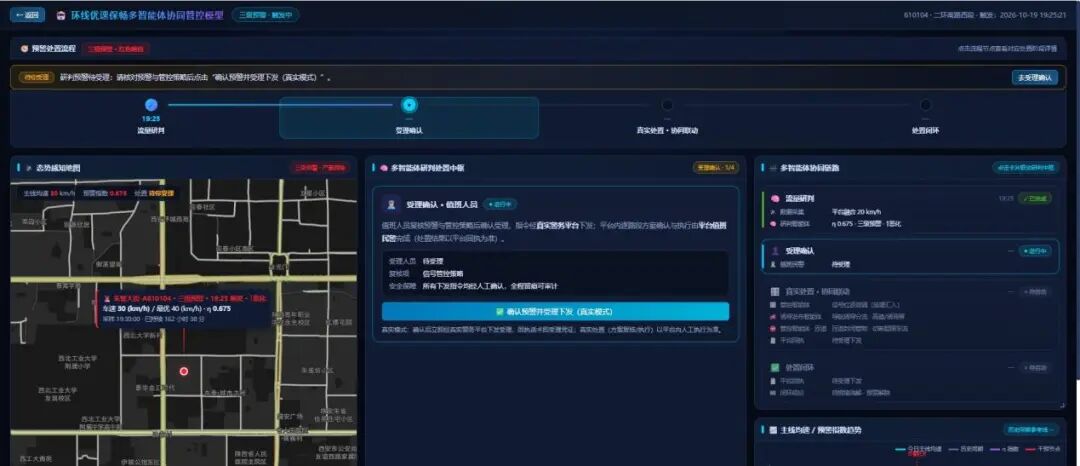The height and width of the screenshot is (466, 1080).
Task: Click the person icon of 受理确认 card
Action: (775, 251)
